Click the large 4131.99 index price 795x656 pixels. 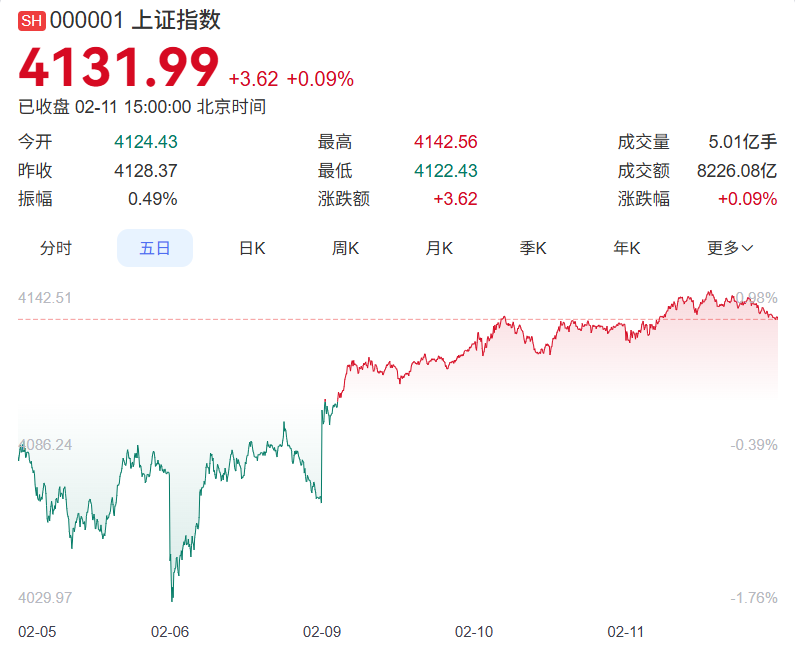(x=118, y=69)
